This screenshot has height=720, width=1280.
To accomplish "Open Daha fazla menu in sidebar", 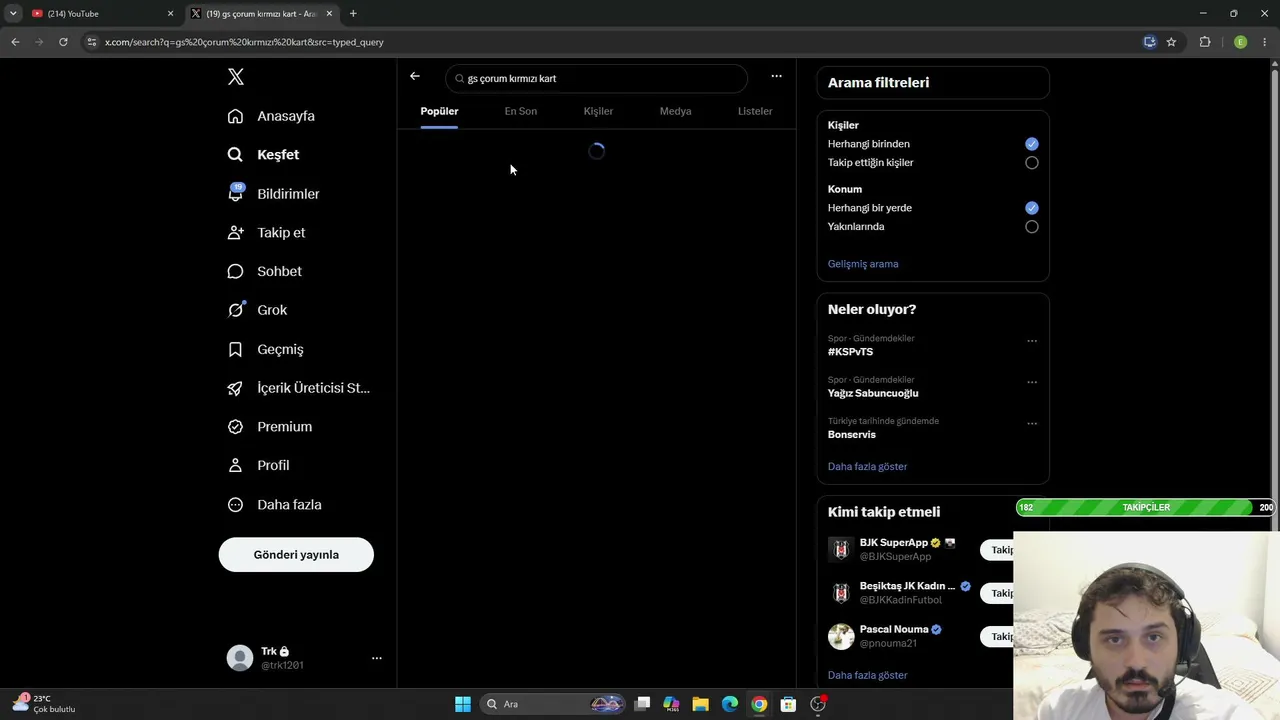I will 274,505.
